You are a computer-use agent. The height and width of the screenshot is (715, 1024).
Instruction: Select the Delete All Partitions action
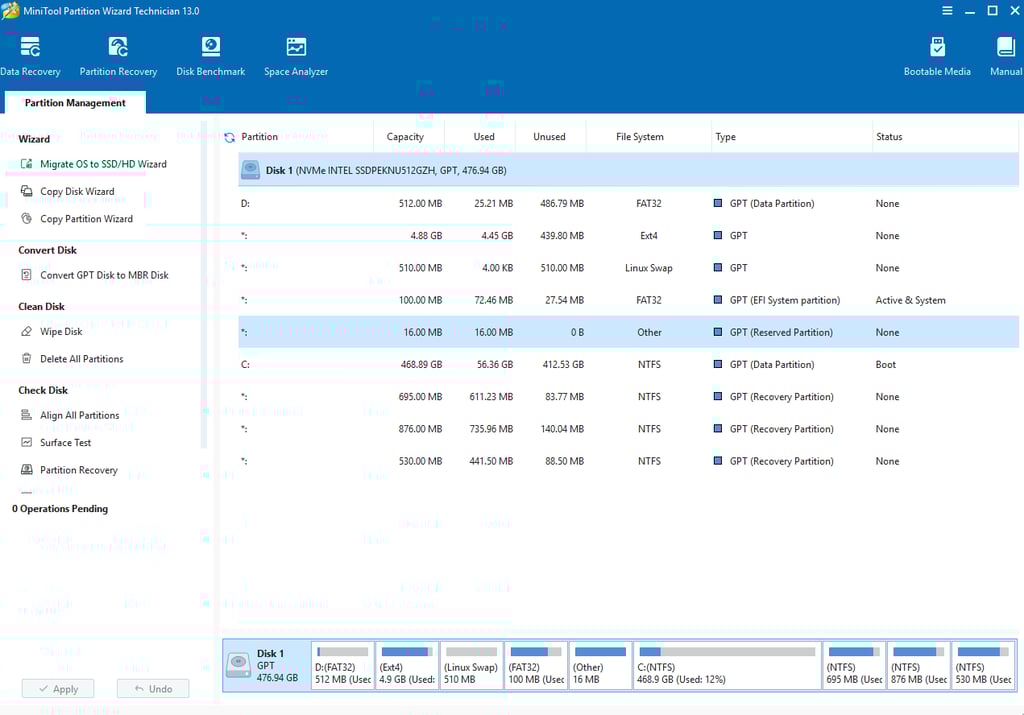(x=82, y=358)
